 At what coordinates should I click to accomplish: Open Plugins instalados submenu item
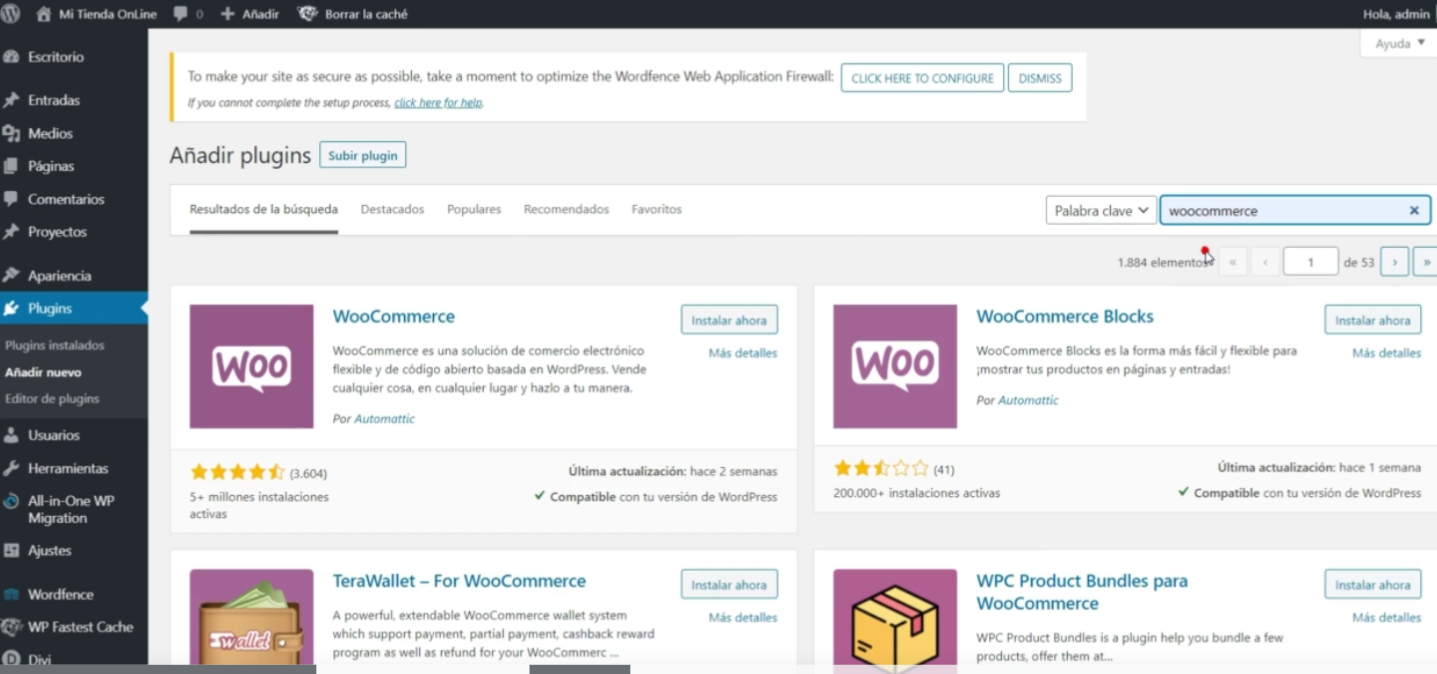55,345
